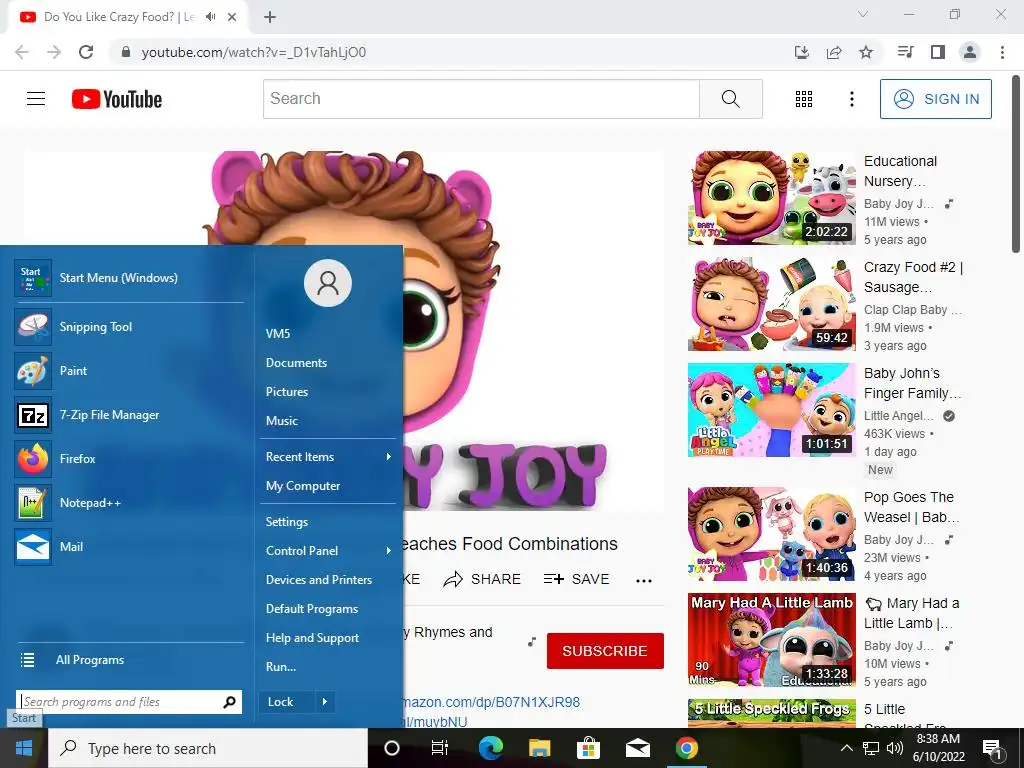
Task: Click the page vertical scrollbar thumb
Action: click(x=1016, y=164)
